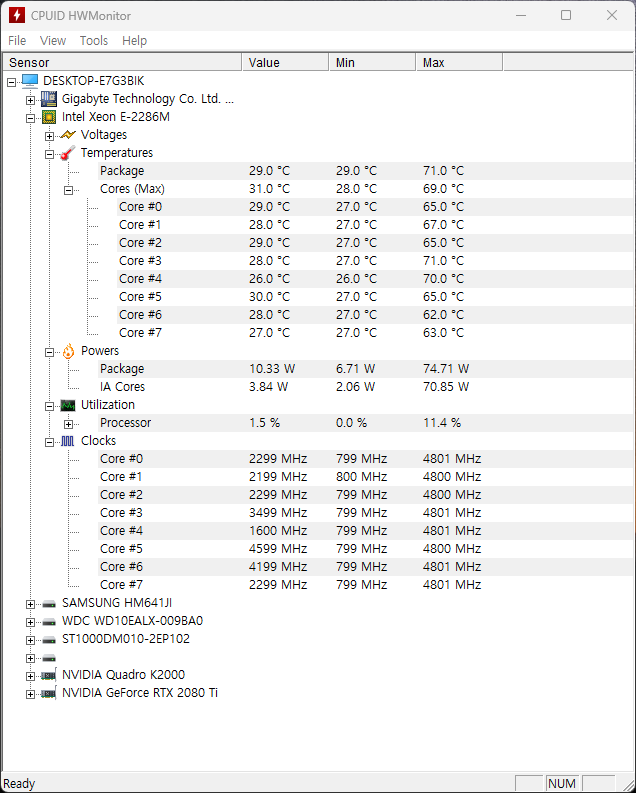Collapse the Temperatures section

pos(50,154)
